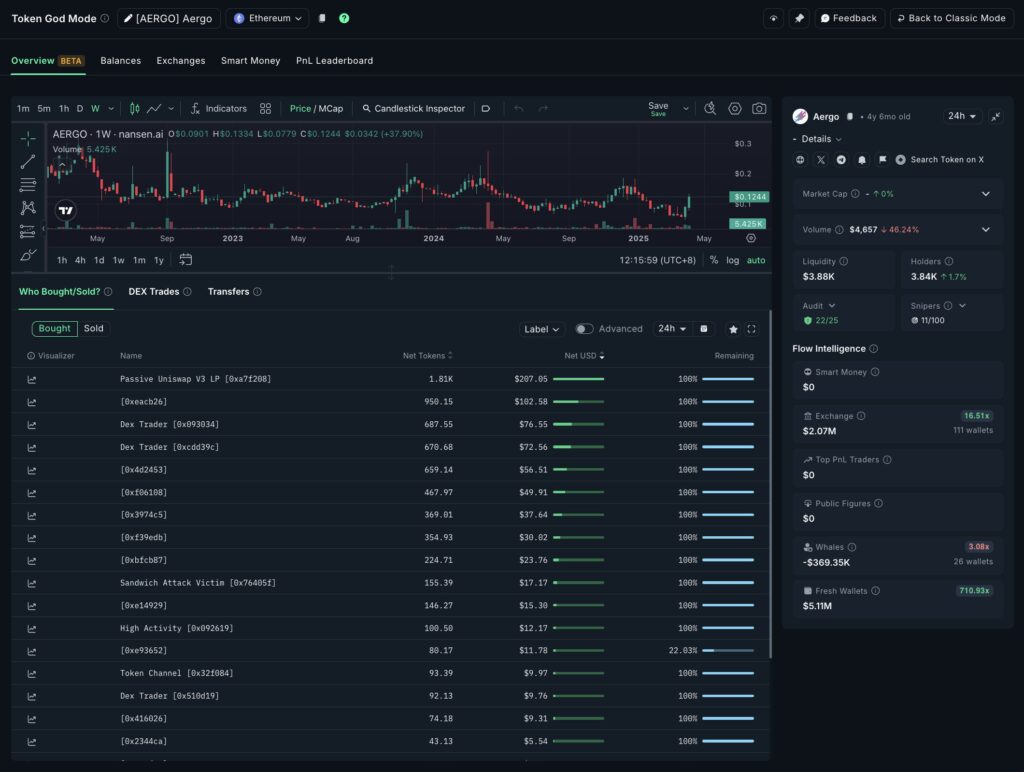This screenshot has width=1024, height=772.
Task: Select the crosshair cursor tool on chart
Action: click(27, 138)
